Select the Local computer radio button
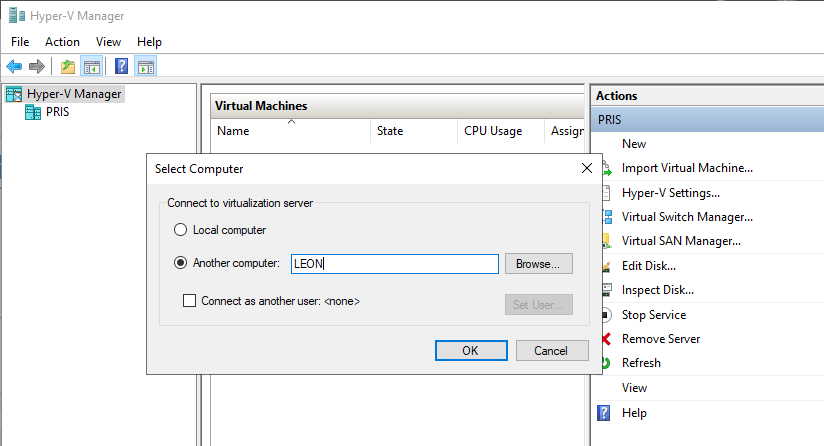This screenshot has width=824, height=446. (181, 230)
